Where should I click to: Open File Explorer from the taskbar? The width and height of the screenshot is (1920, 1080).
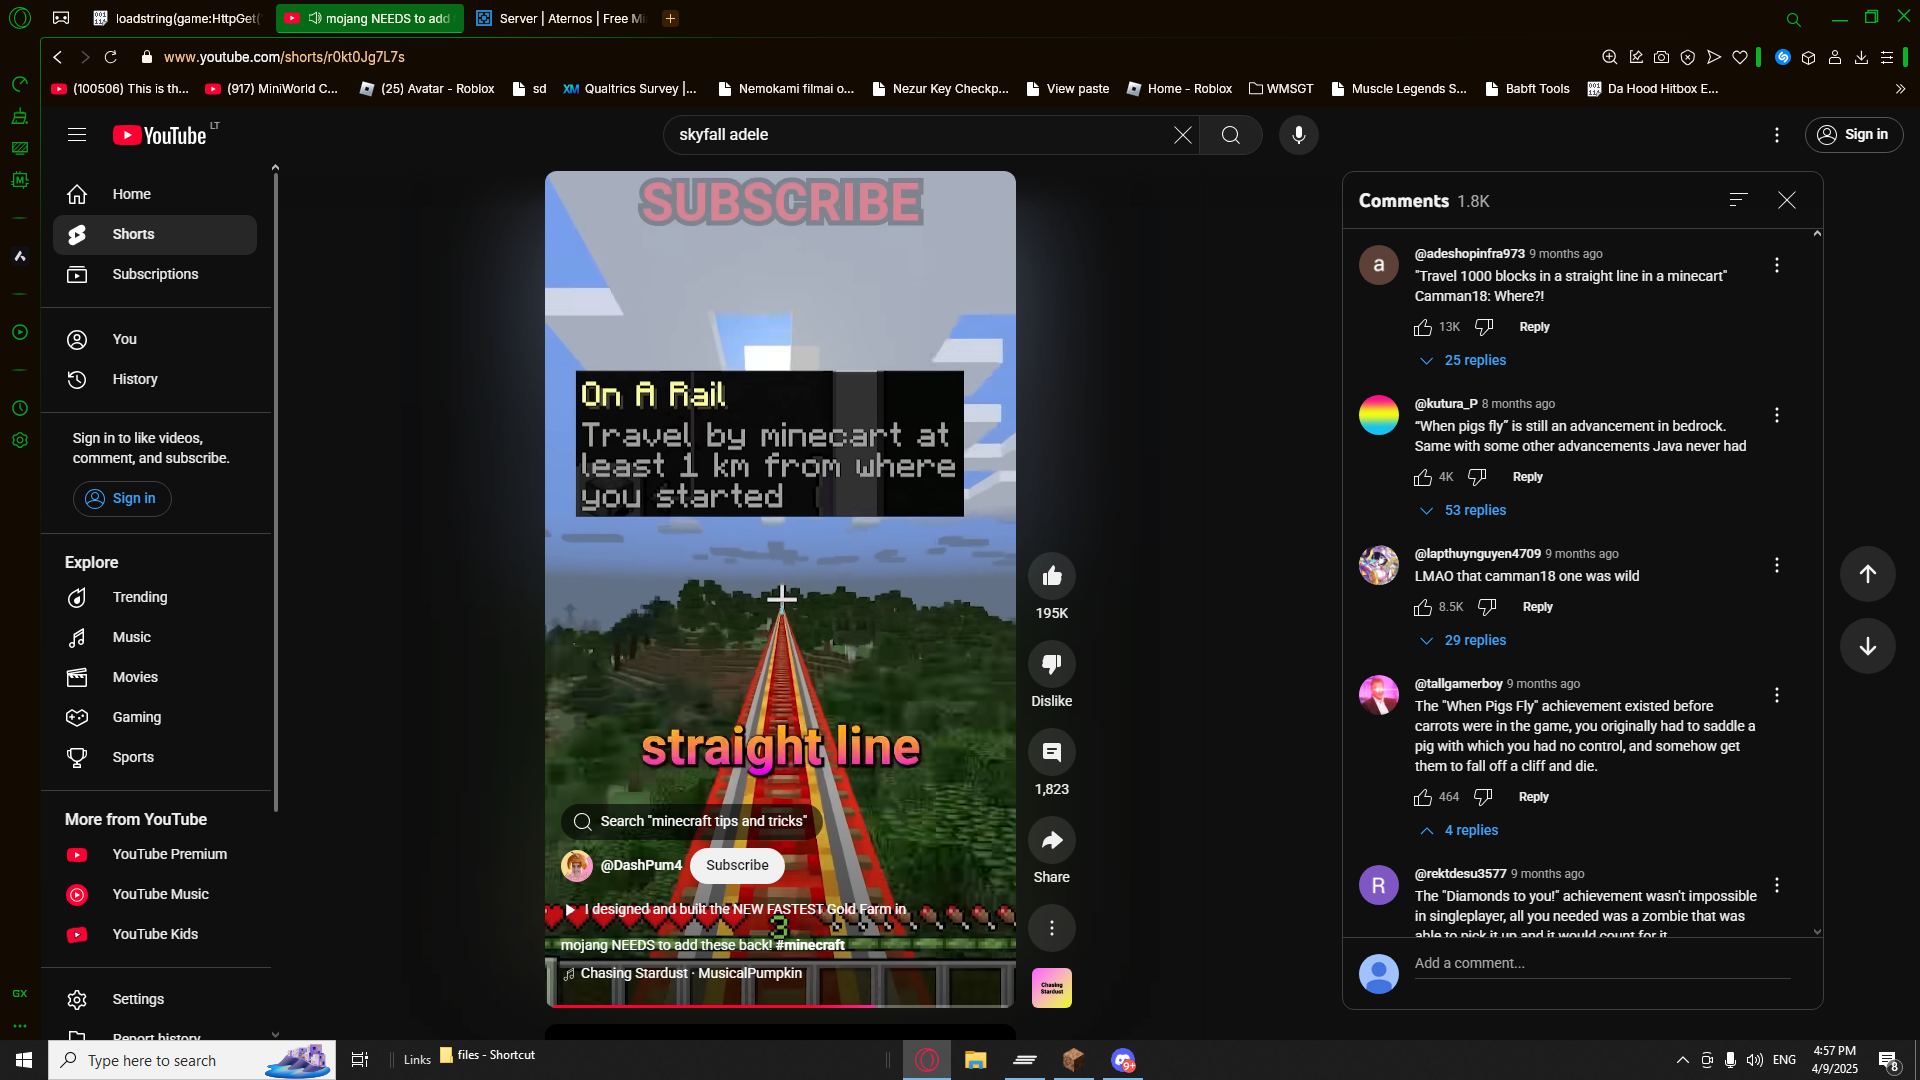975,1060
